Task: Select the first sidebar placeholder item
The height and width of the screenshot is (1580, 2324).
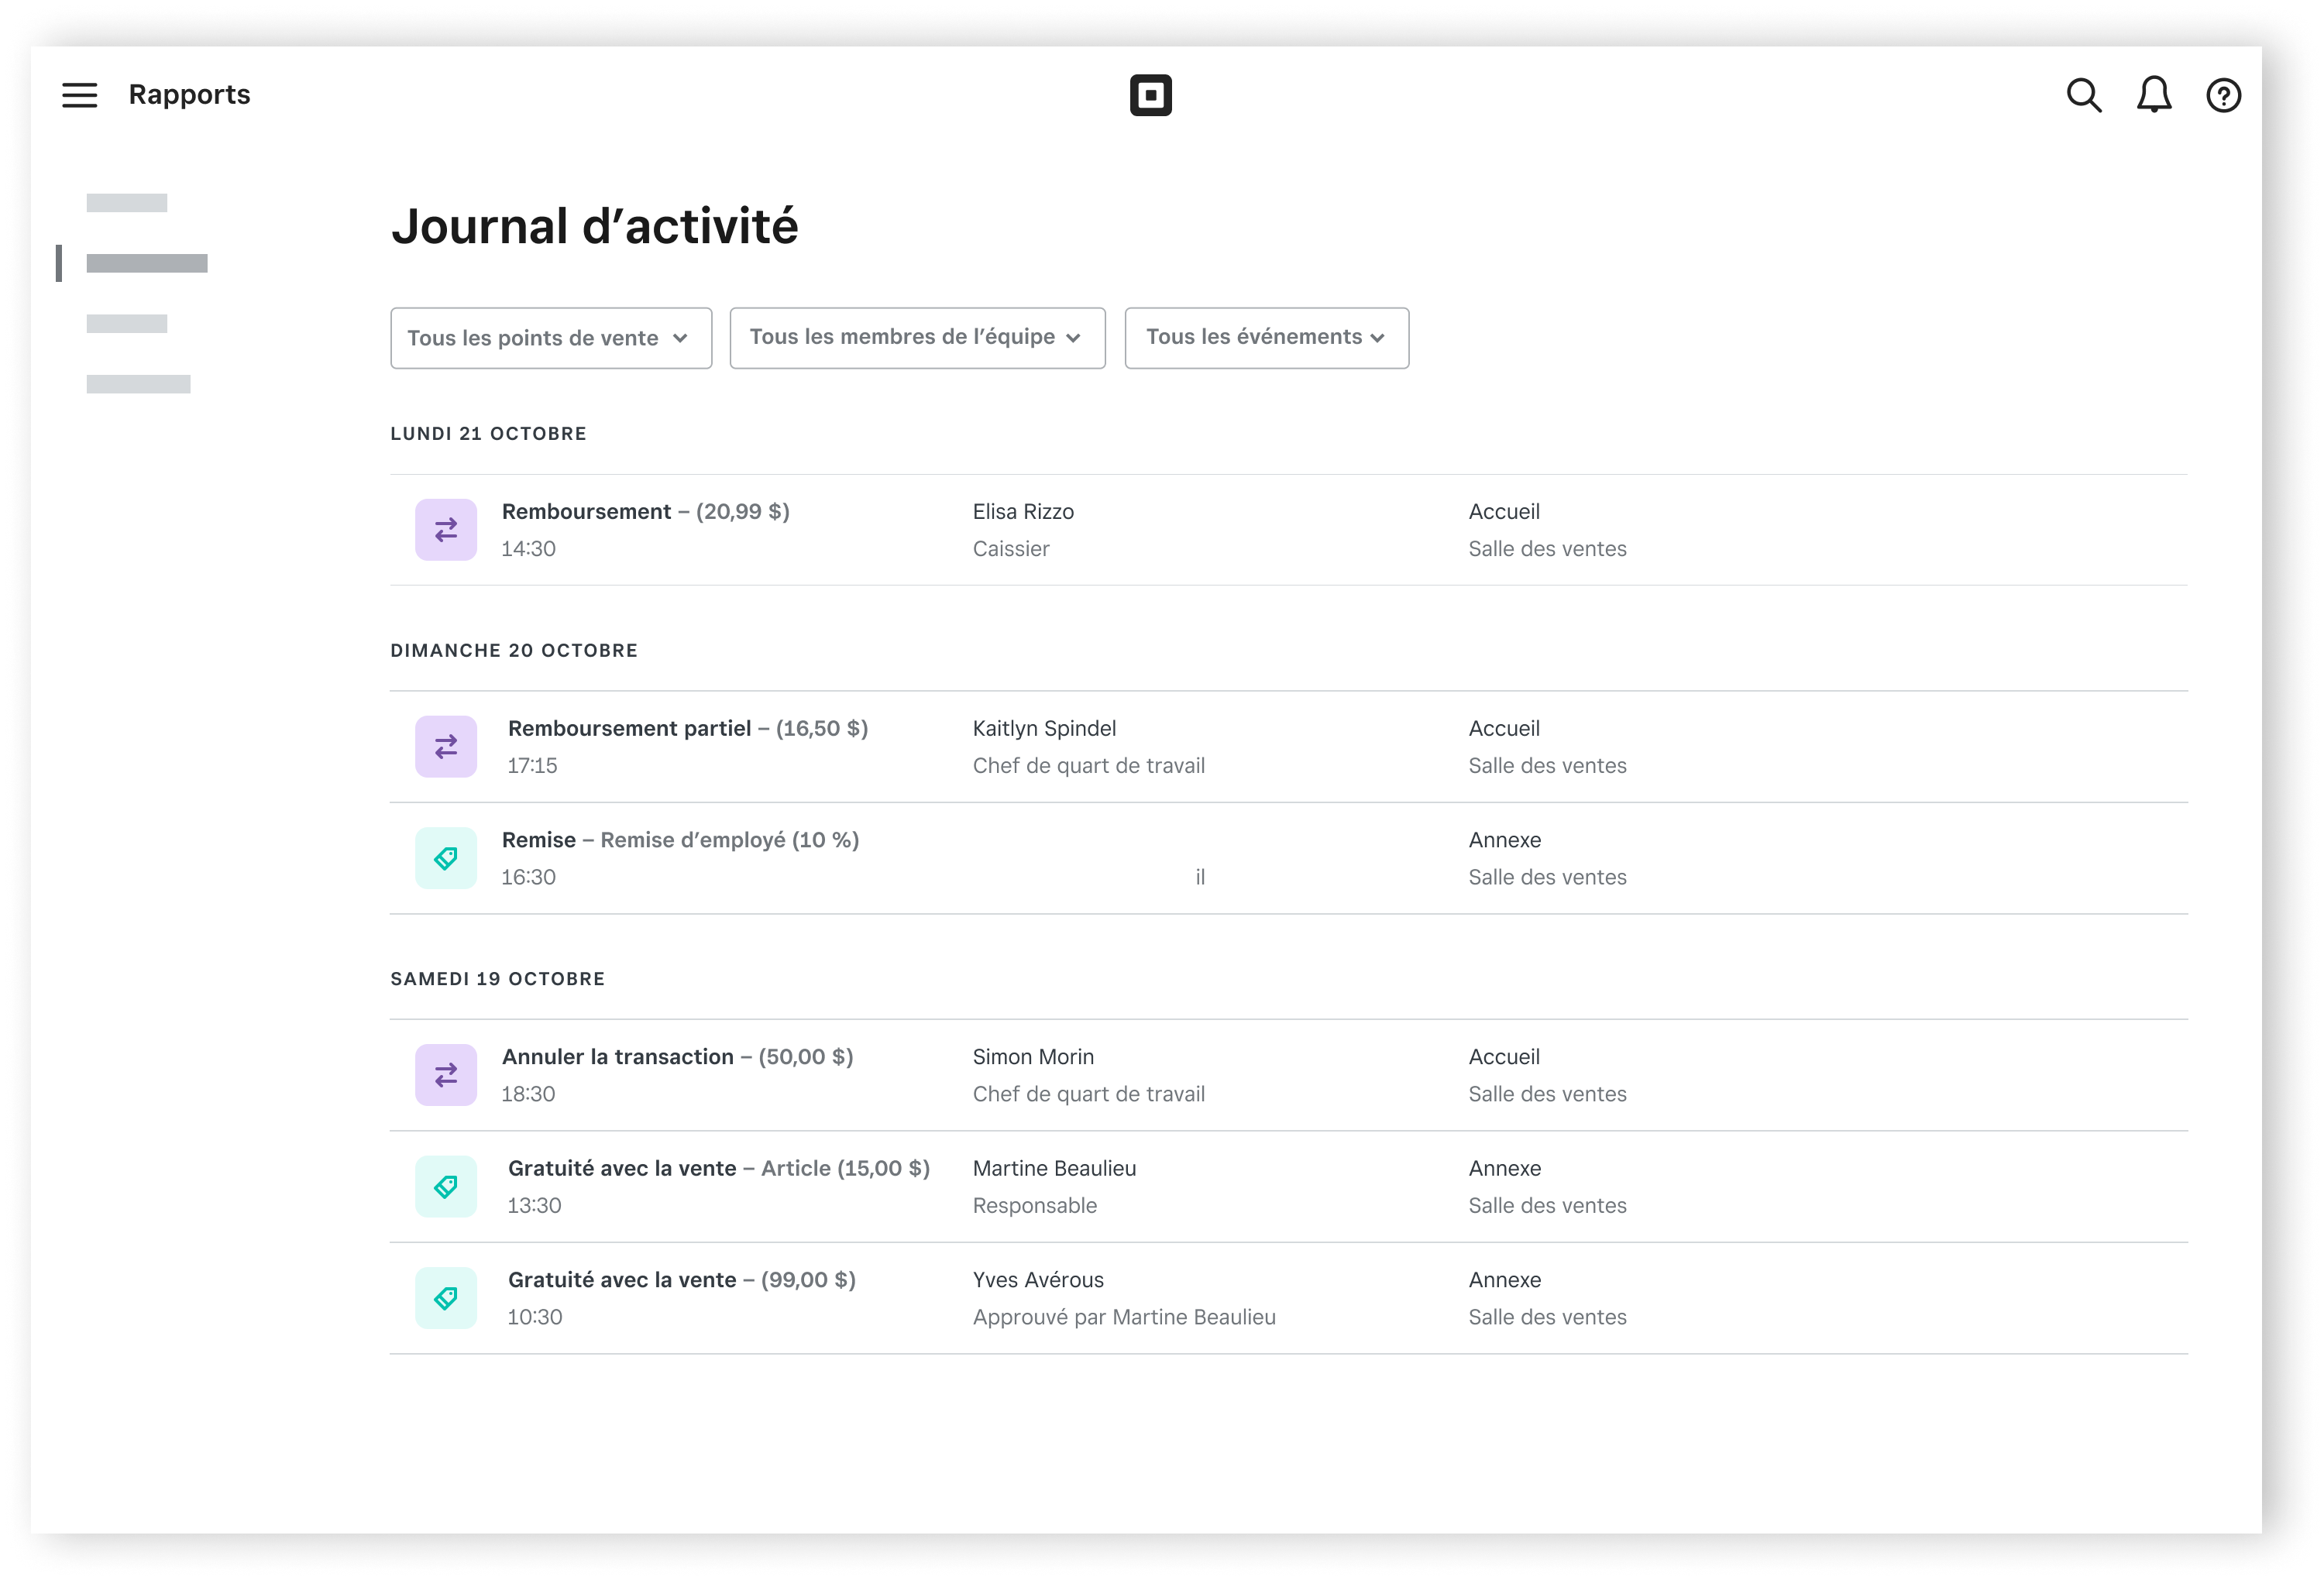Action: click(127, 203)
